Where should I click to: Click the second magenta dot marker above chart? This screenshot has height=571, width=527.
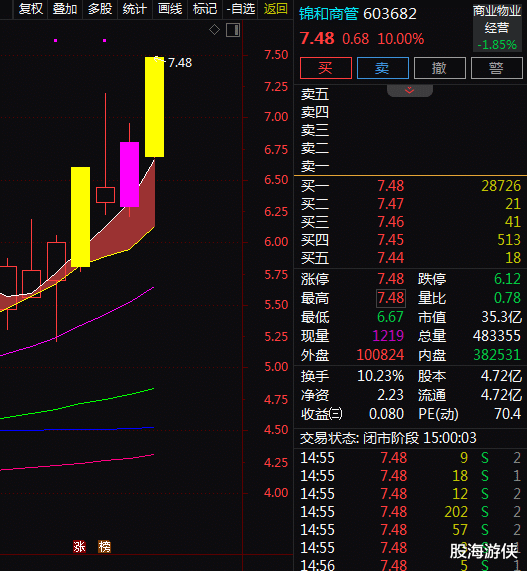[x=105, y=40]
